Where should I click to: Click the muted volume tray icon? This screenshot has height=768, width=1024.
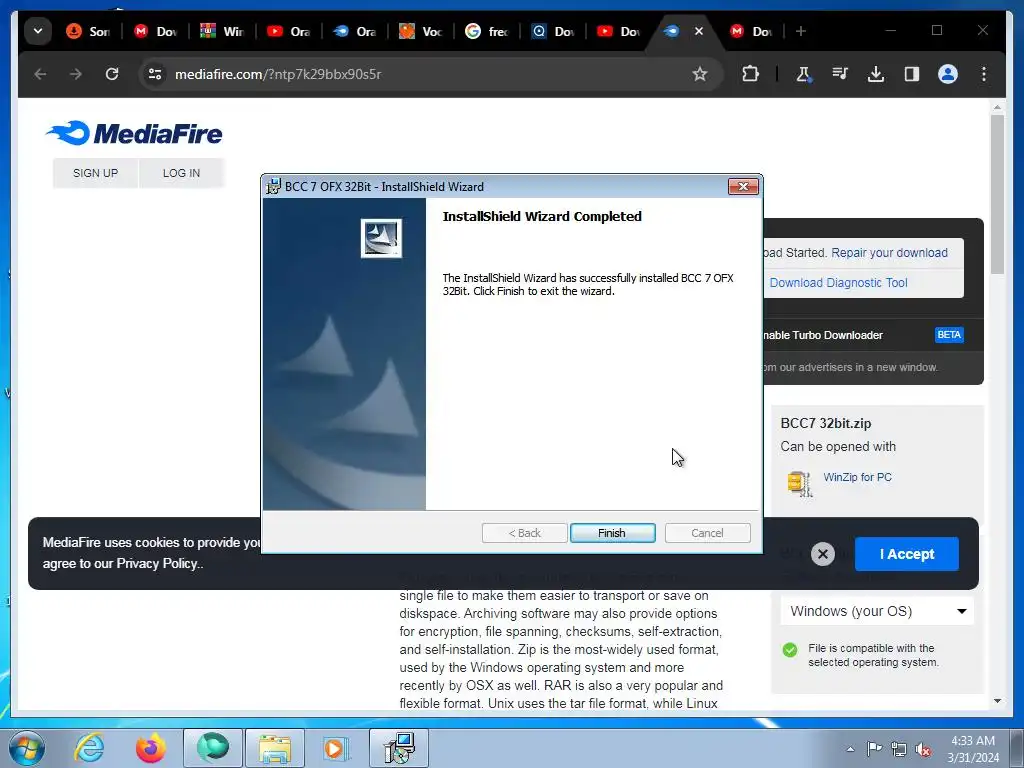tap(923, 749)
